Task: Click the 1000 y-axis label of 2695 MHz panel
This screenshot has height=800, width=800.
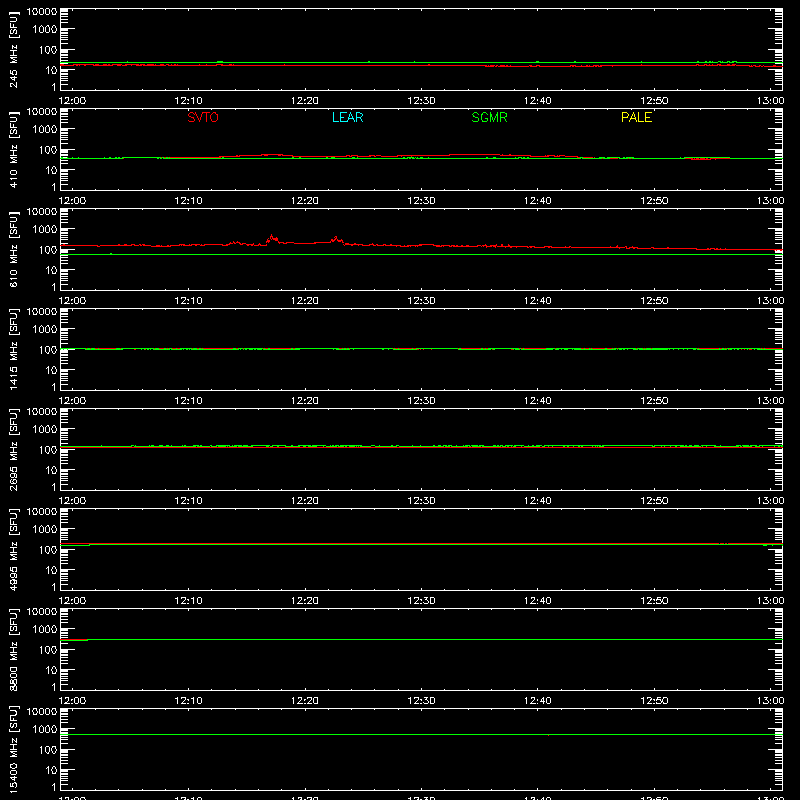Action: click(45, 430)
